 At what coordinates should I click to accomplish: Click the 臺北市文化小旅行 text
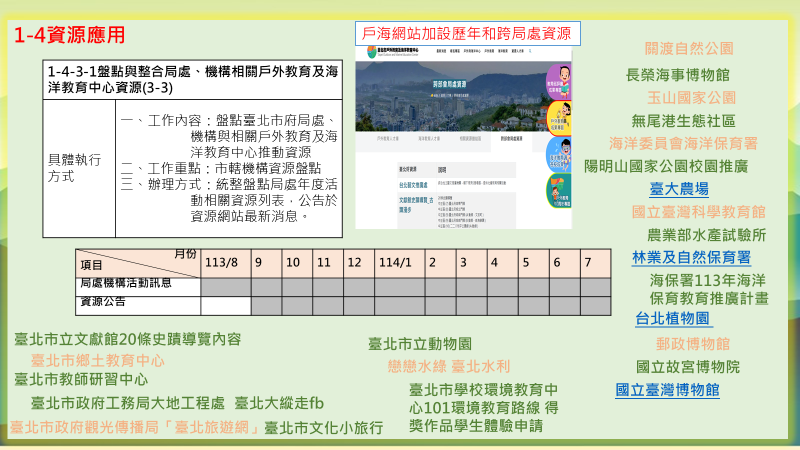[323, 428]
